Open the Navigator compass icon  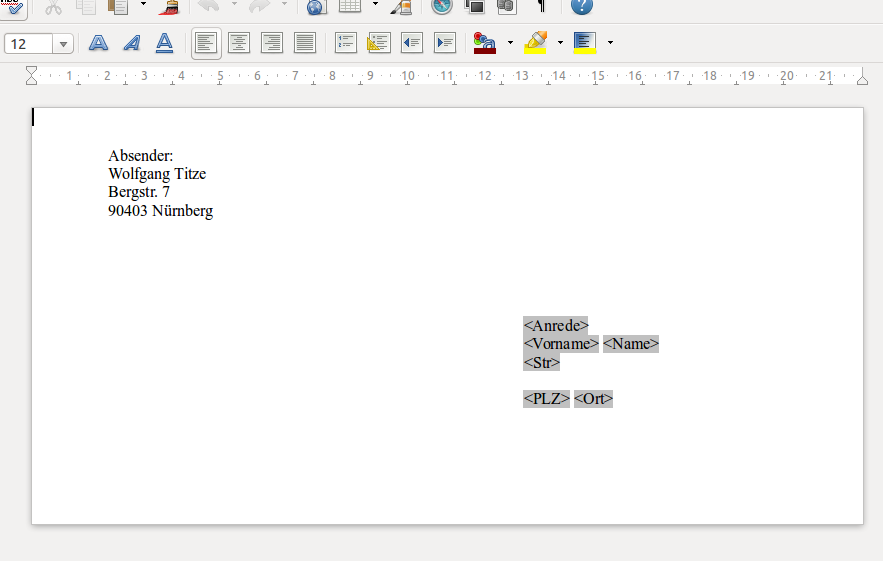(x=442, y=7)
